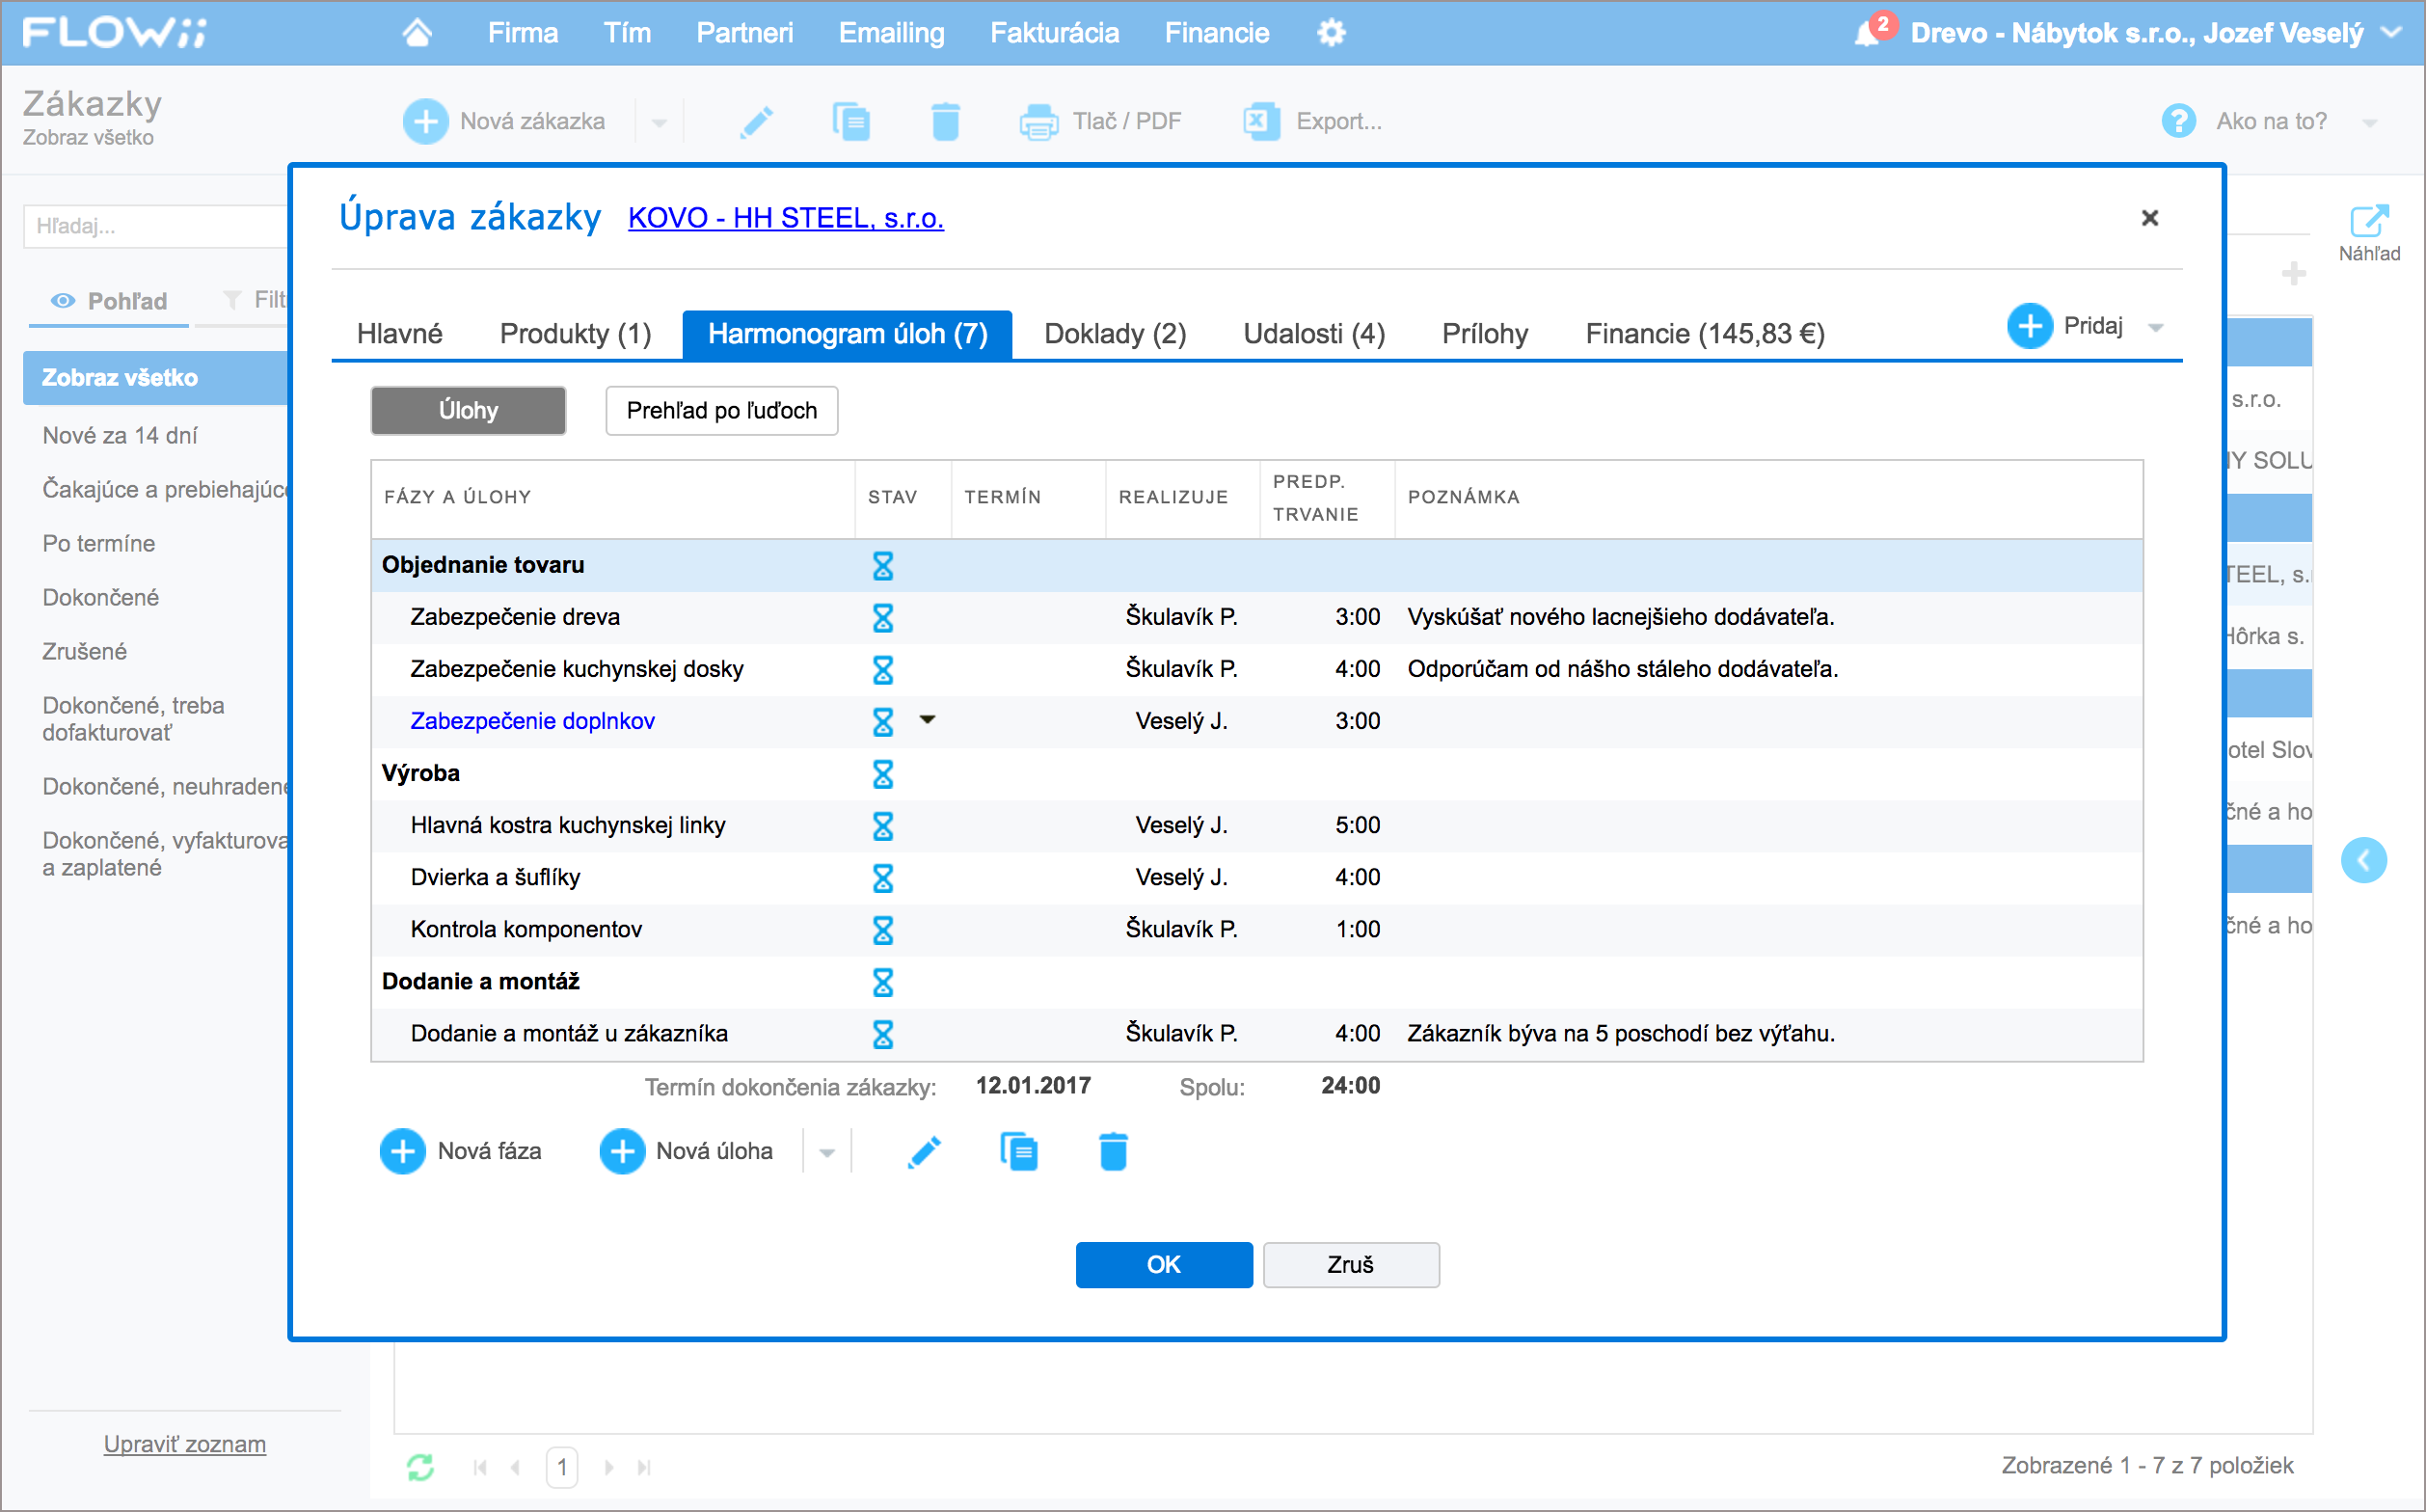2426x1512 pixels.
Task: Open the Firma menu
Action: [523, 33]
